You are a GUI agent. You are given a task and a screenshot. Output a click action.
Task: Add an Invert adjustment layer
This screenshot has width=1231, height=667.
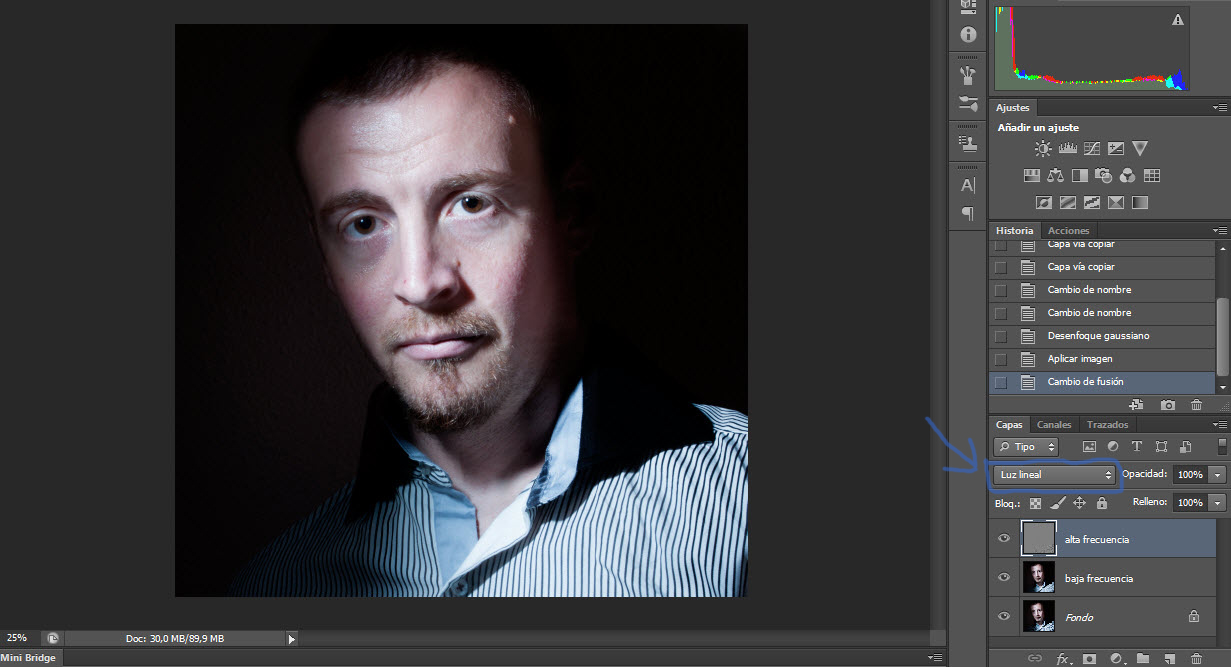pos(1043,202)
